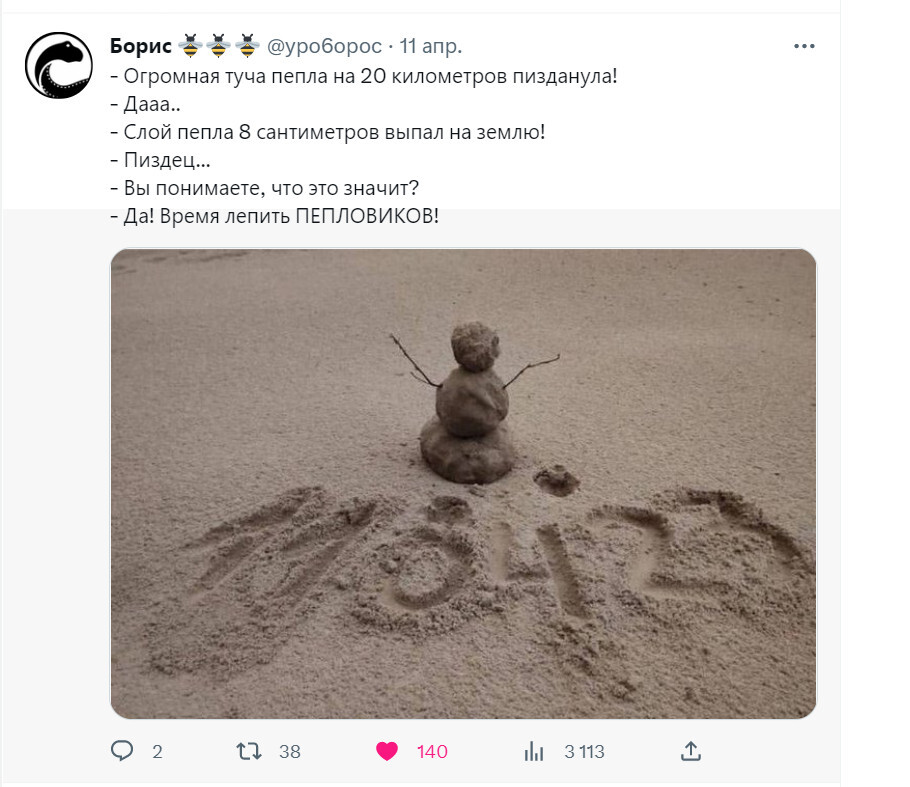Click the reply count 2
The height and width of the screenshot is (787, 910).
(157, 752)
